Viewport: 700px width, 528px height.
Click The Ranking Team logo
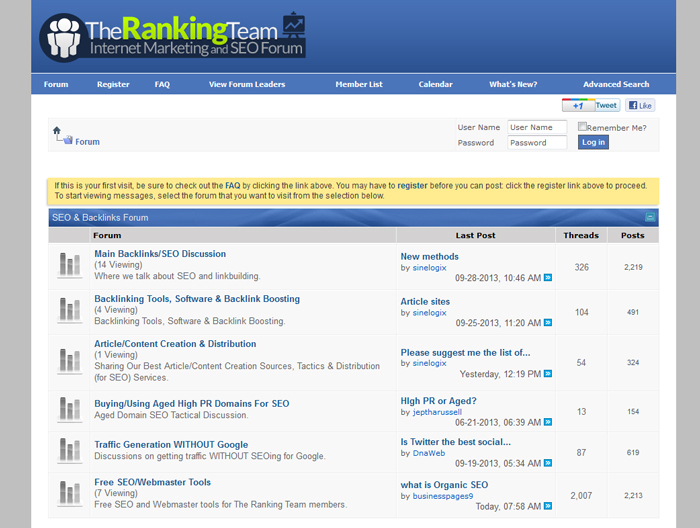coord(173,37)
